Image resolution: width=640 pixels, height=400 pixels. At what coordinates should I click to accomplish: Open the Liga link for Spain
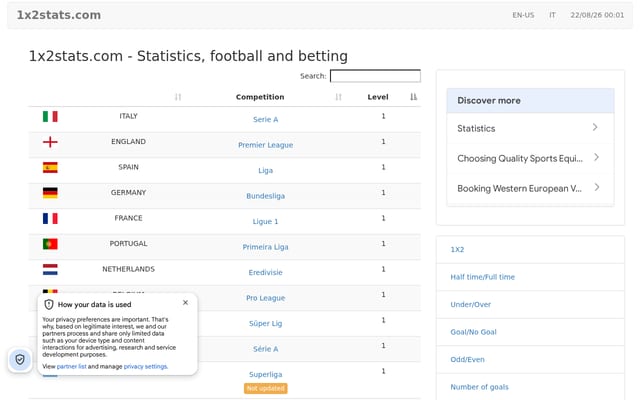[265, 171]
